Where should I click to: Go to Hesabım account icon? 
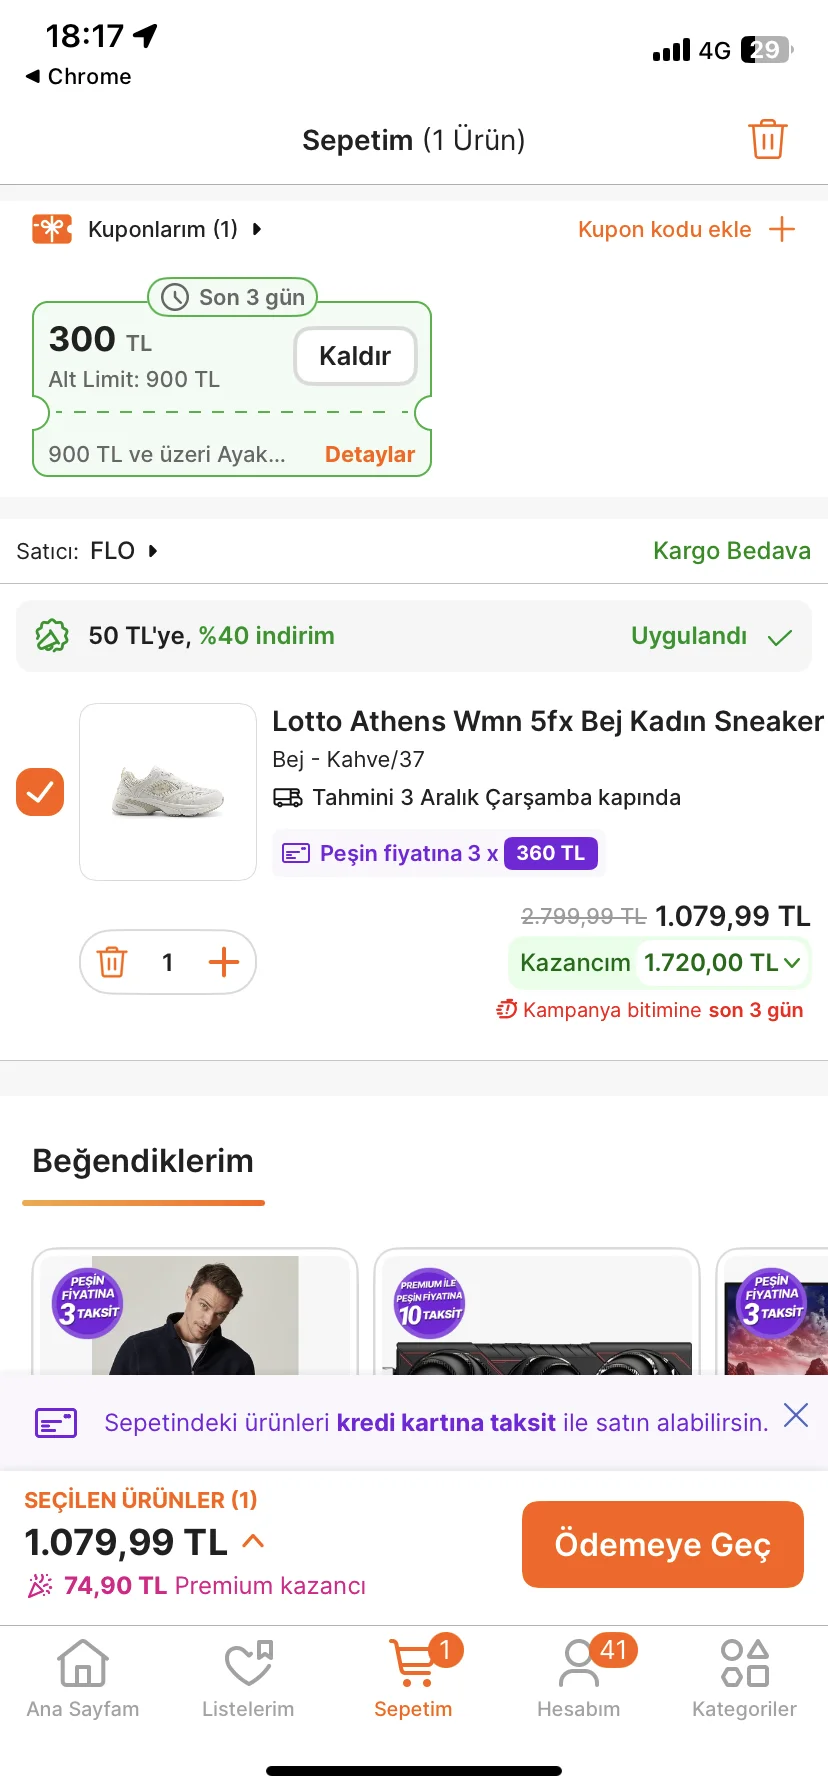tap(579, 1666)
